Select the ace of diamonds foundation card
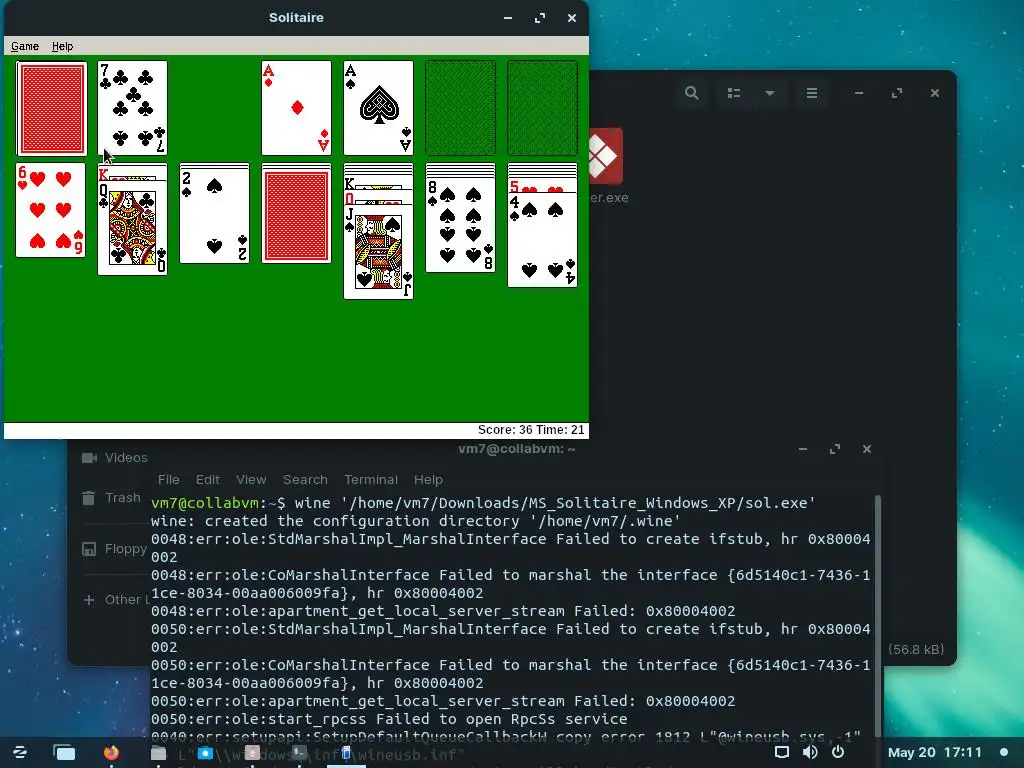The width and height of the screenshot is (1024, 768). [296, 108]
